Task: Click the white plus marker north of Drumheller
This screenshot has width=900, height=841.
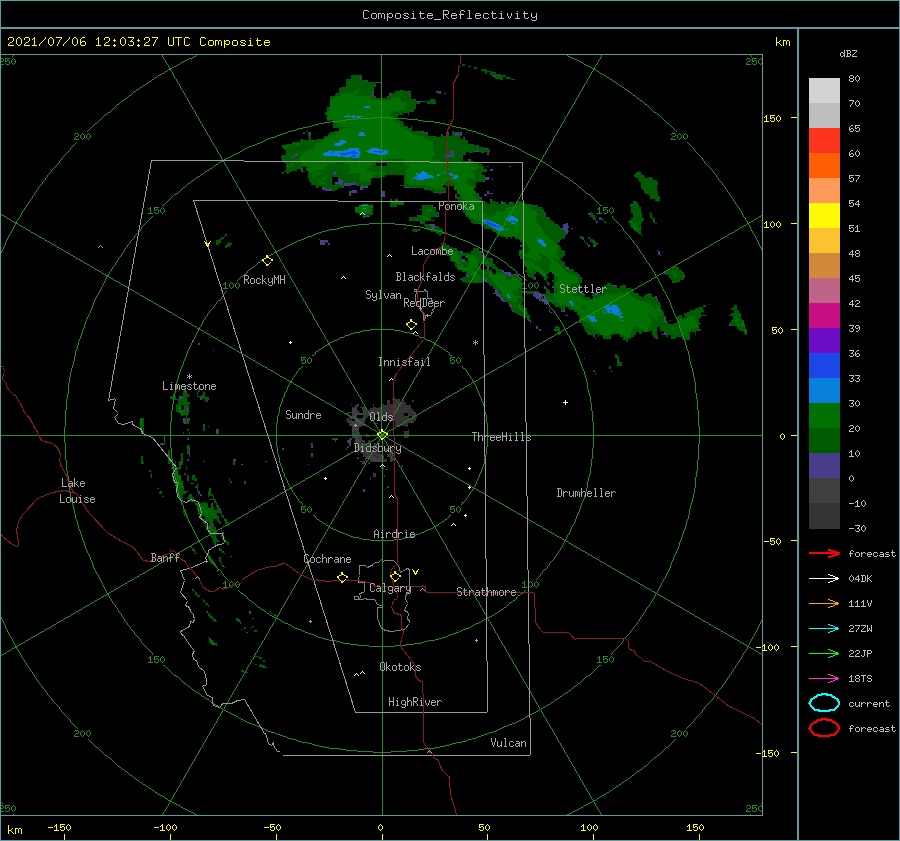Action: pyautogui.click(x=565, y=402)
